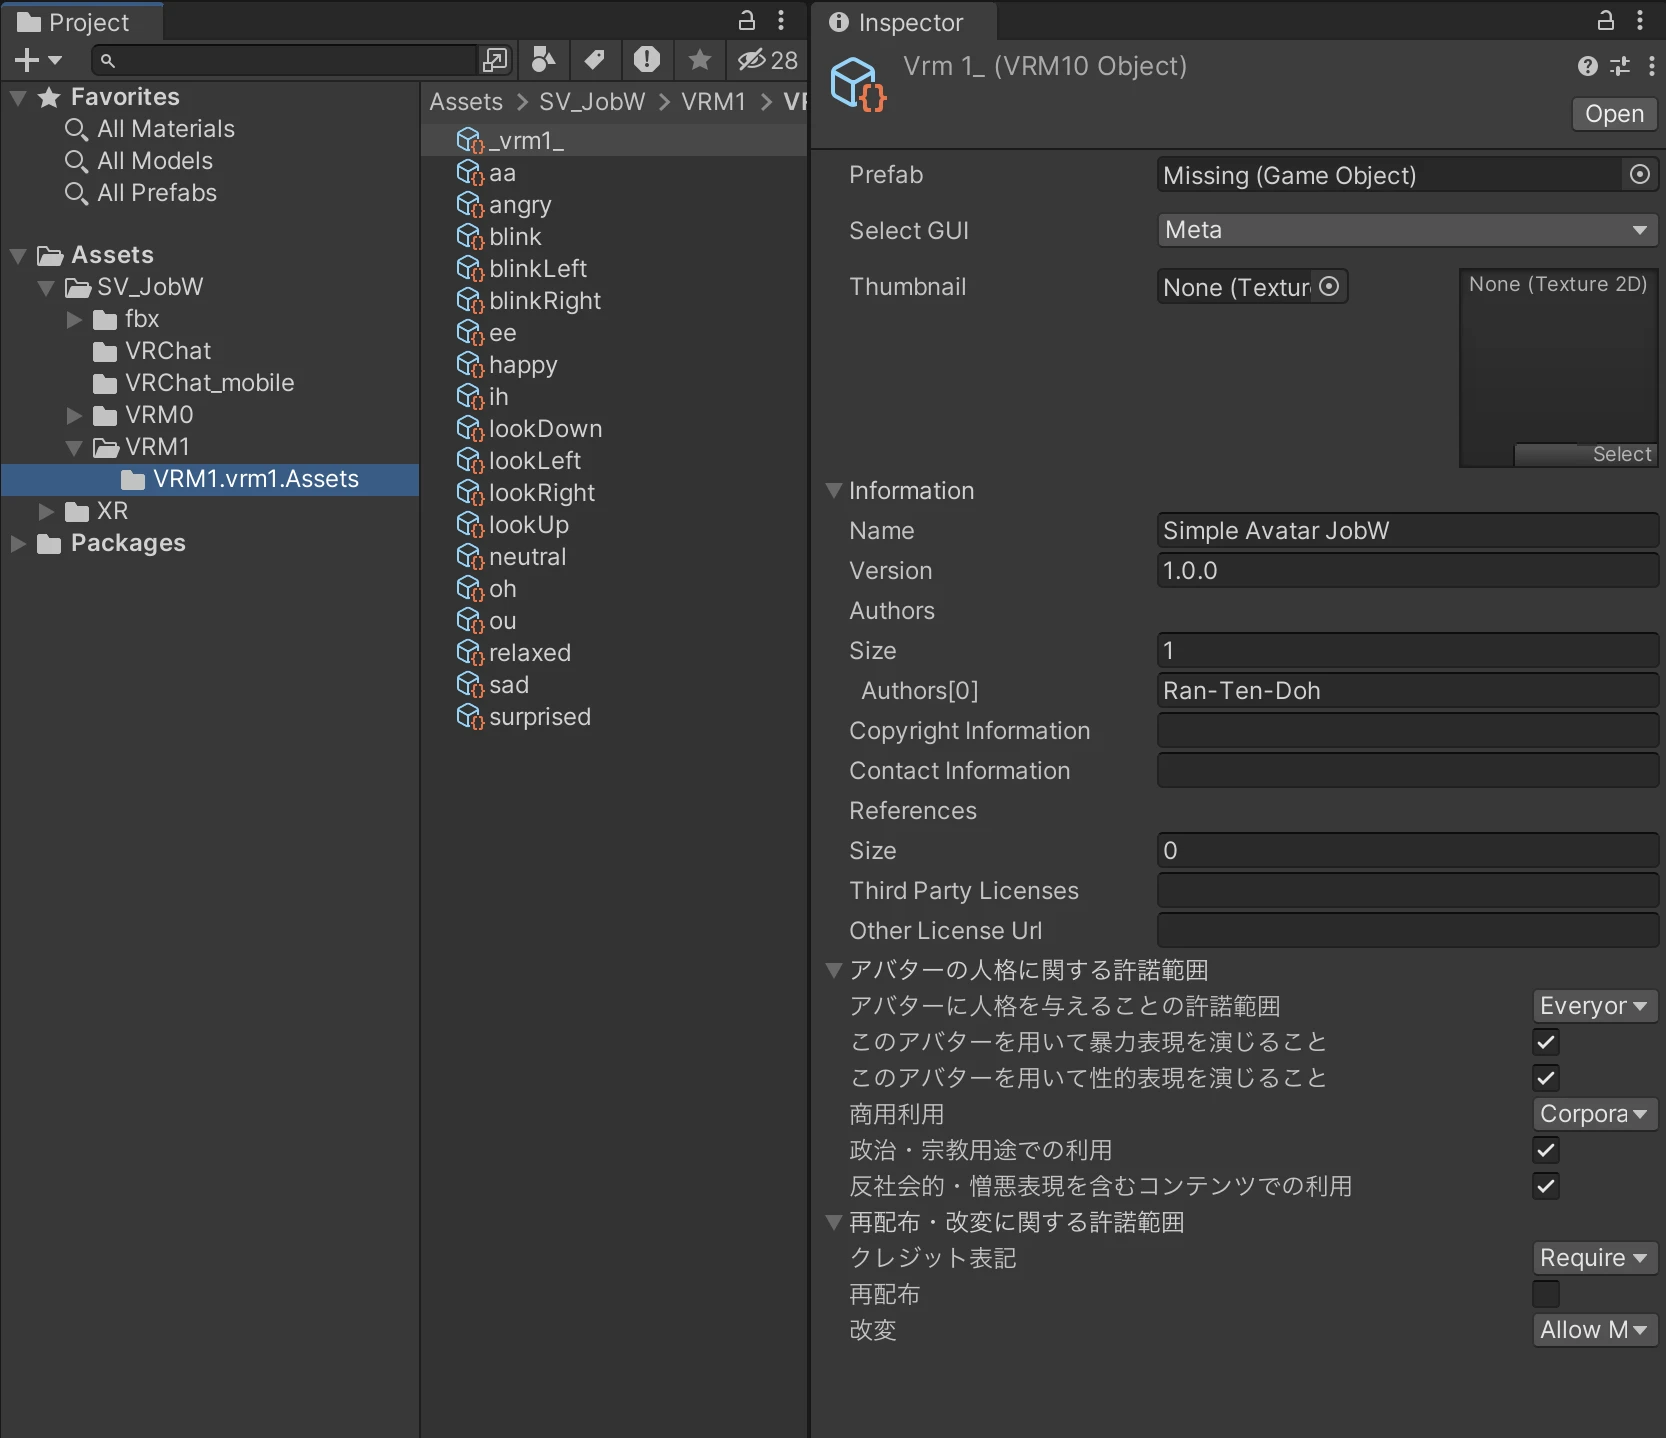Collapse the Information section
Image resolution: width=1666 pixels, height=1438 pixels.
click(x=834, y=491)
